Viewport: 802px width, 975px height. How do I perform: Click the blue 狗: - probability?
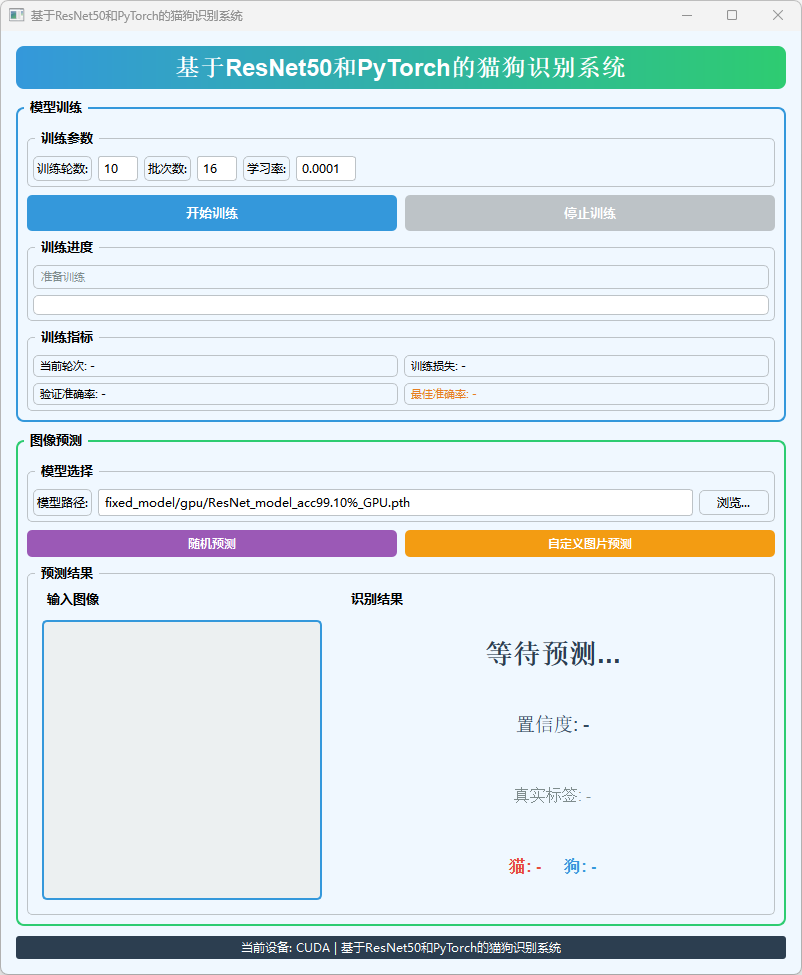pos(580,866)
